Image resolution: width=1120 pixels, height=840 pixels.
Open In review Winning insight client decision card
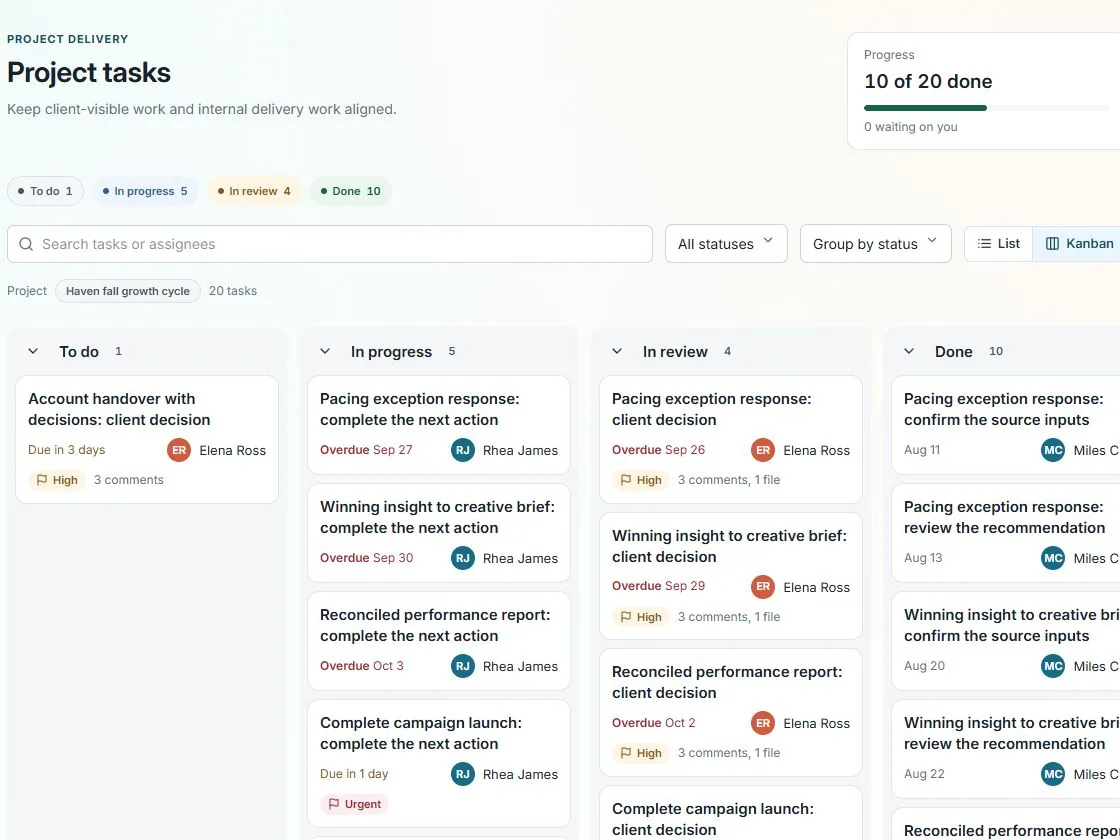coord(731,576)
